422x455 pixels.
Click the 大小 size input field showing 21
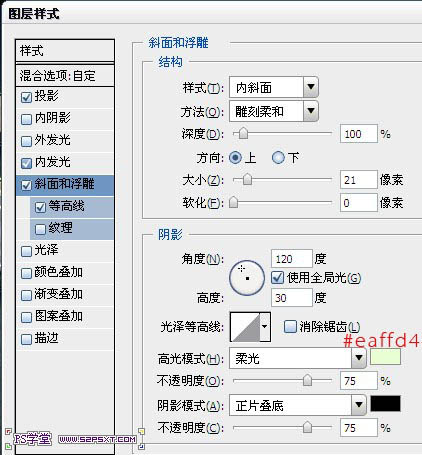(359, 180)
